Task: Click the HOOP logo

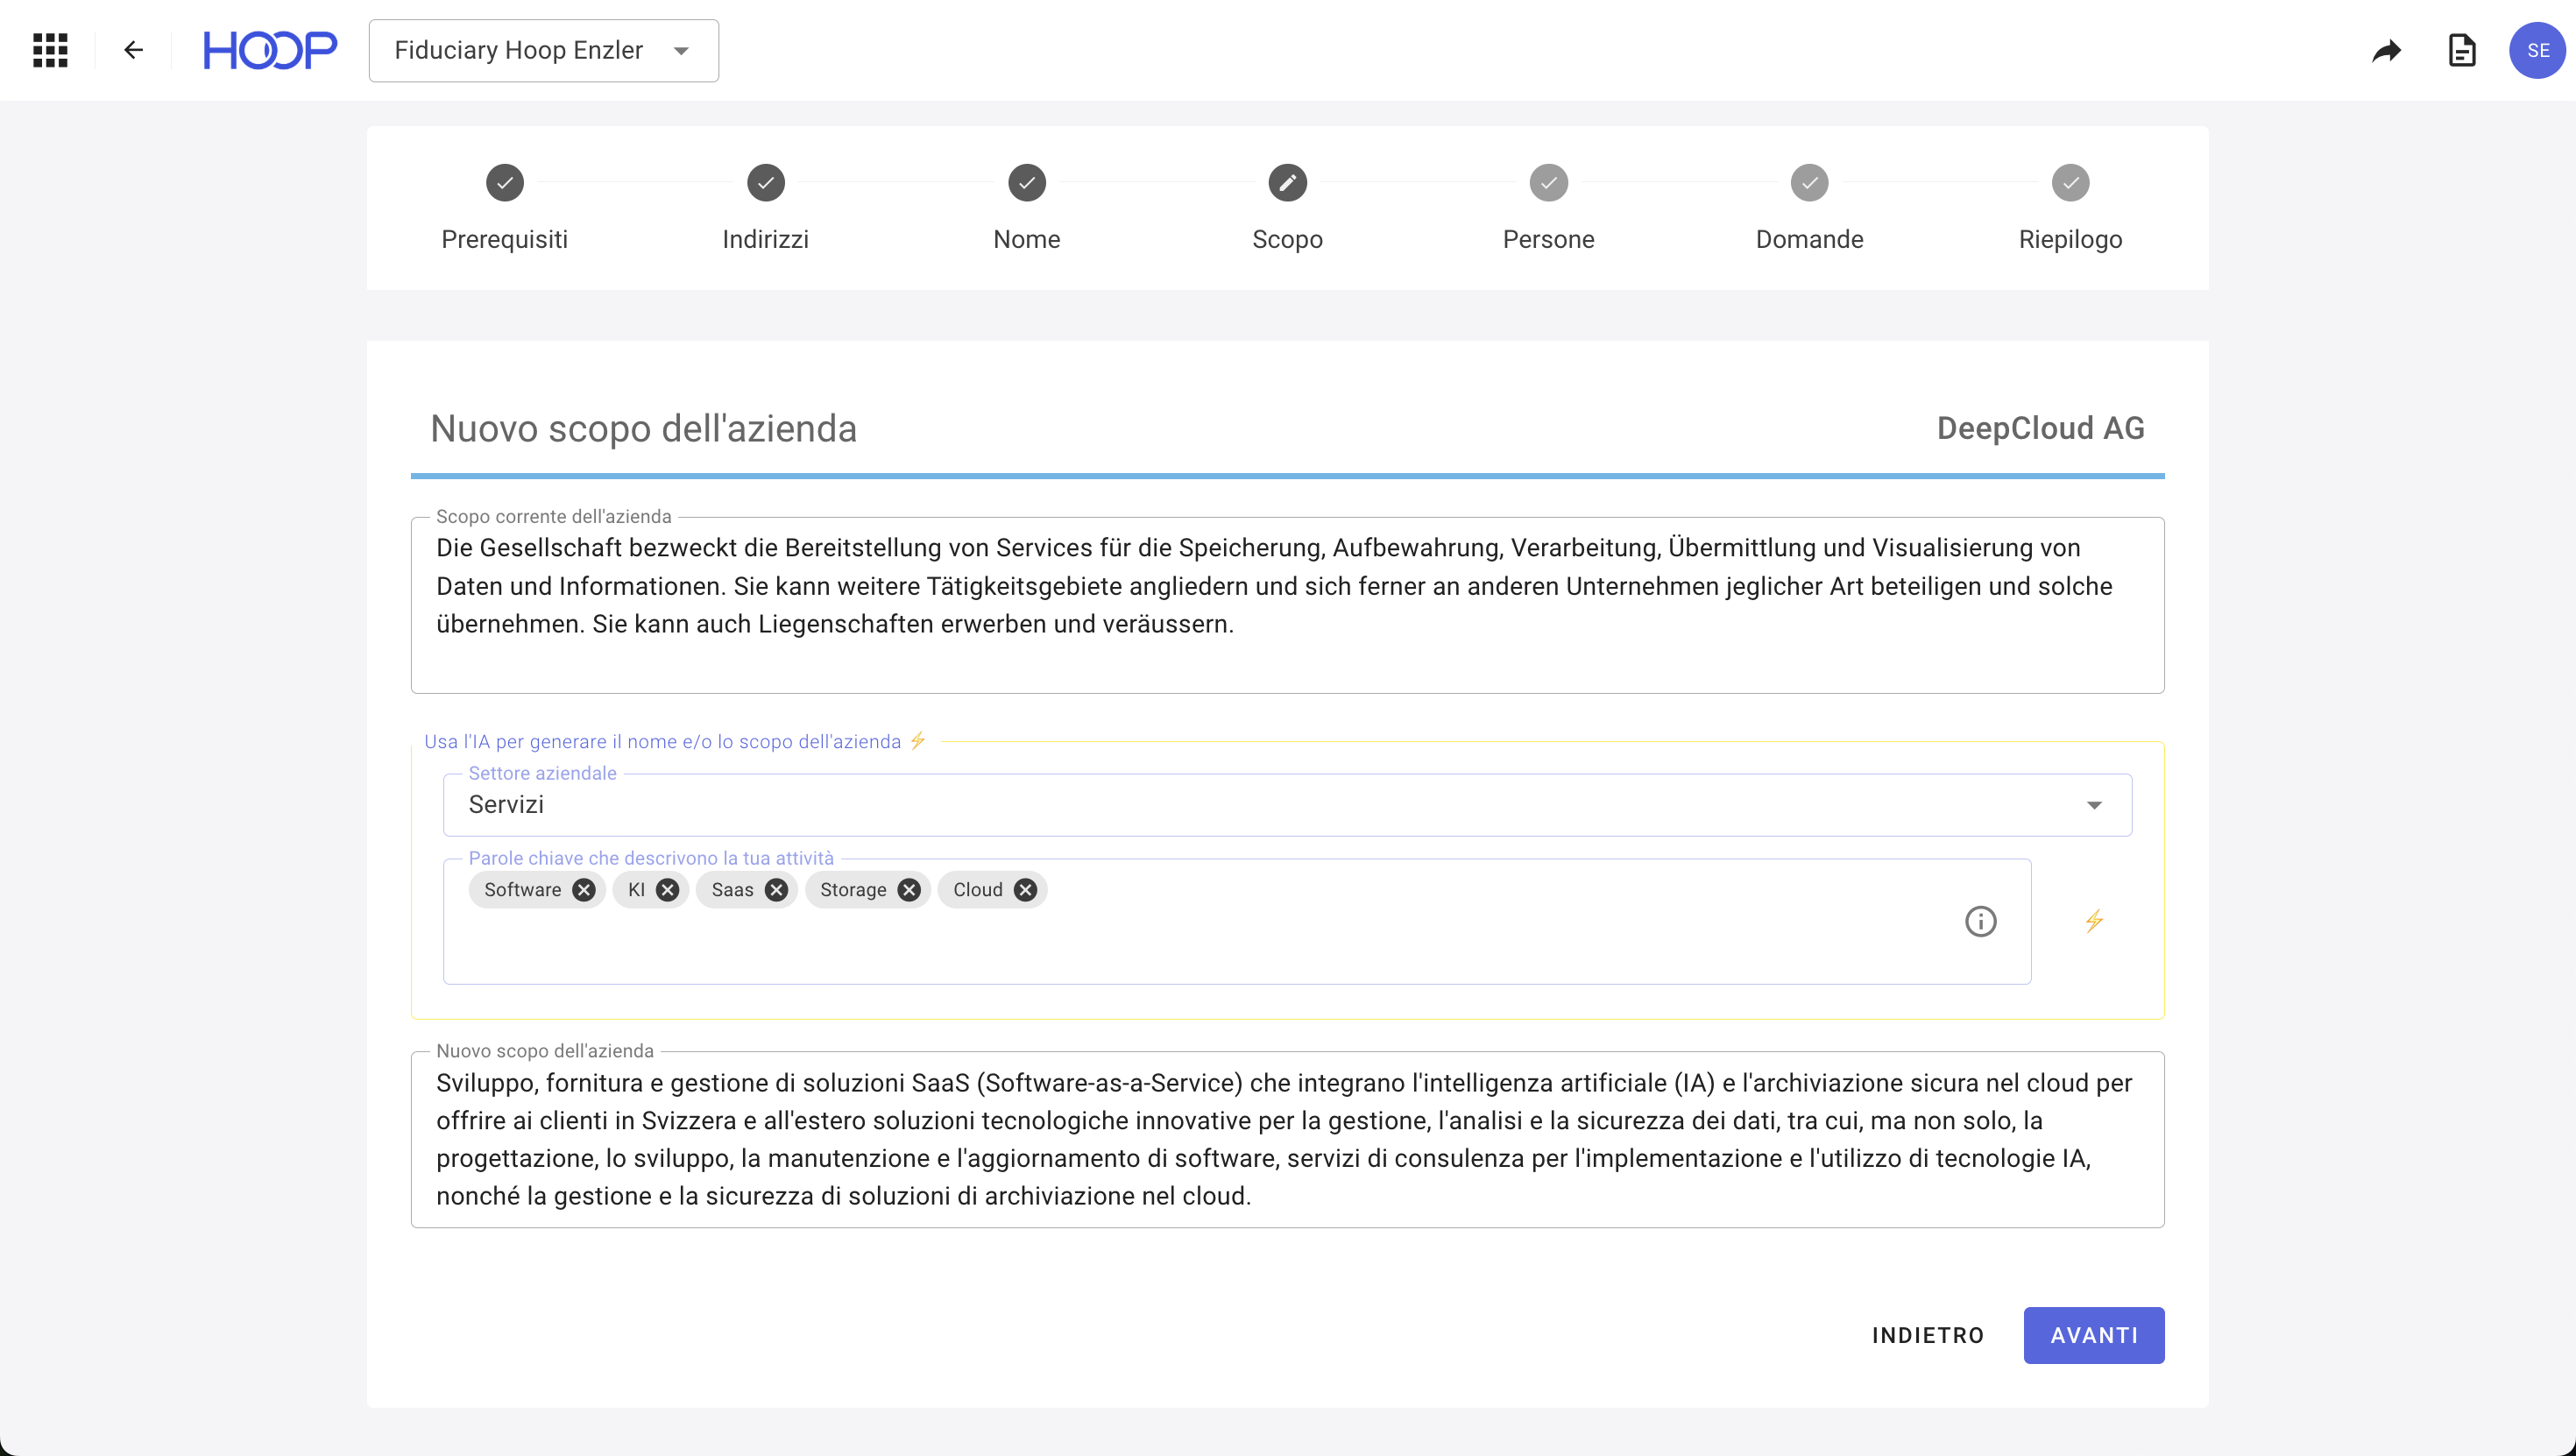Action: [270, 50]
